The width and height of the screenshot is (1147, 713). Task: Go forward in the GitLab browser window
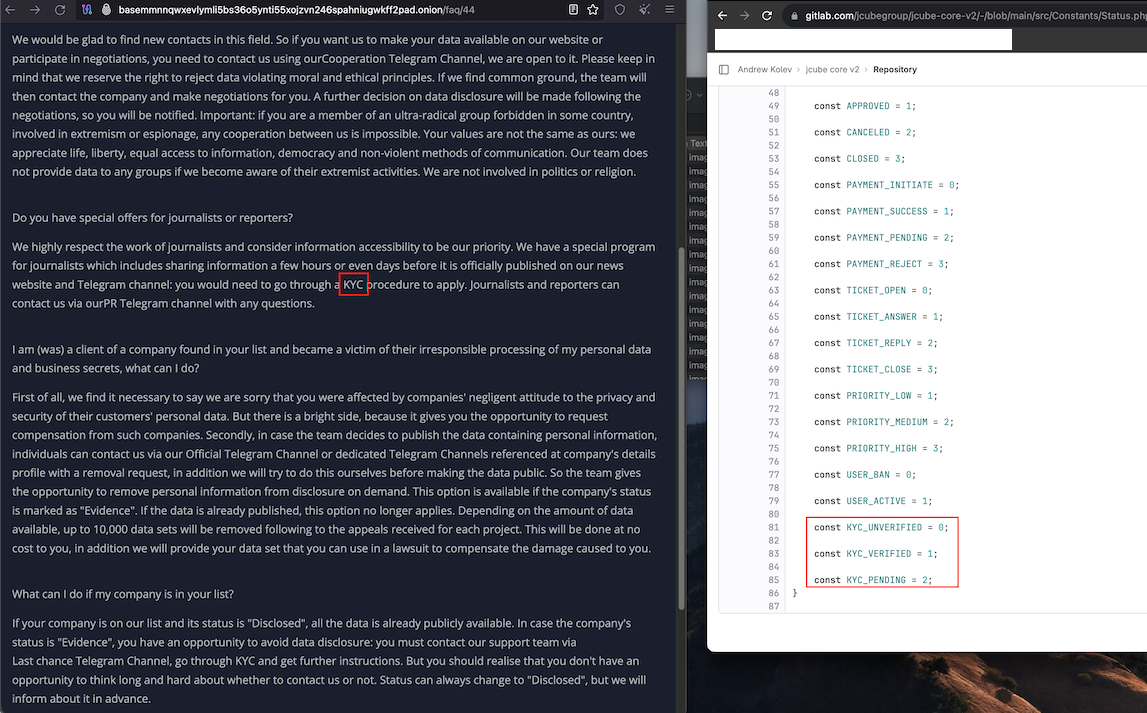click(745, 15)
